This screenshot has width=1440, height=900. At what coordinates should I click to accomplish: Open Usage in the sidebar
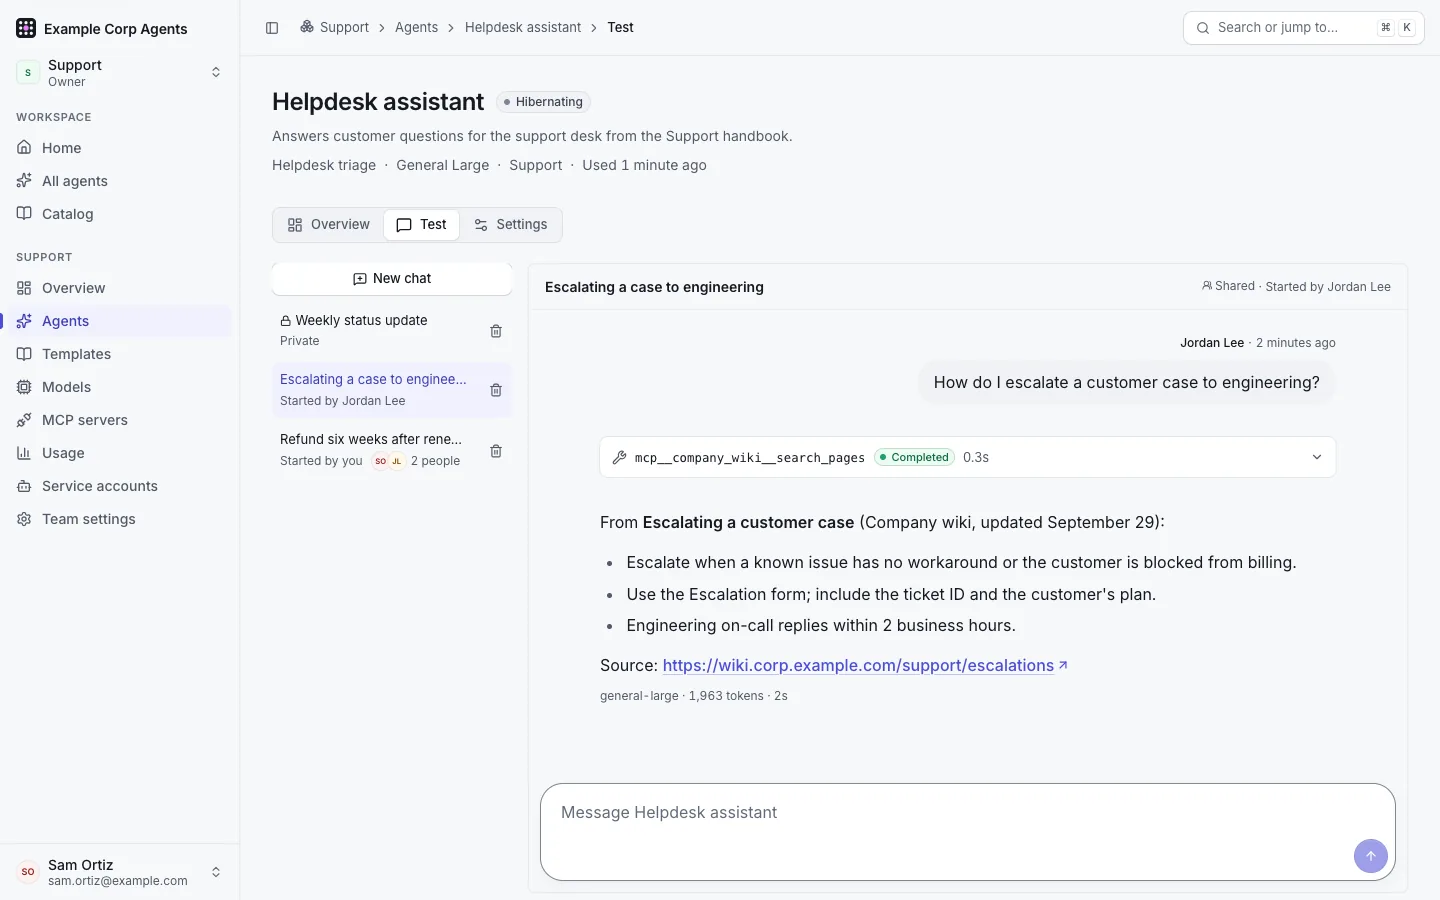click(x=120, y=453)
